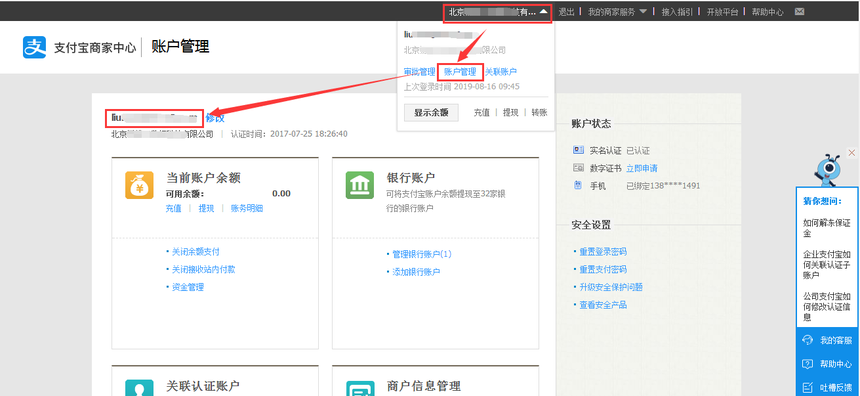Viewport: 860px width, 396px height.
Task: Open the mail envelope icon in top bar
Action: pyautogui.click(x=800, y=12)
